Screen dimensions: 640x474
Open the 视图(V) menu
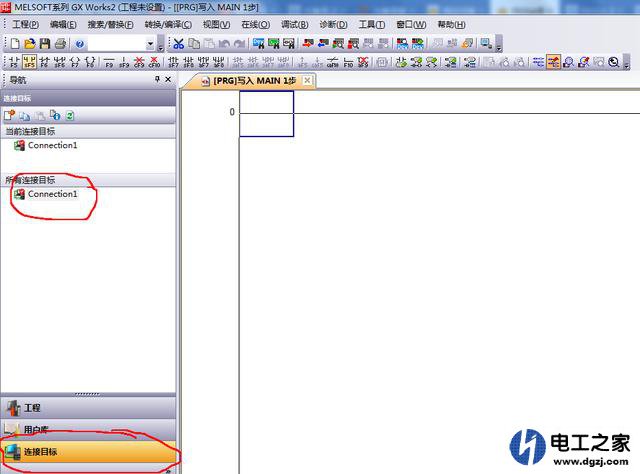[216, 25]
